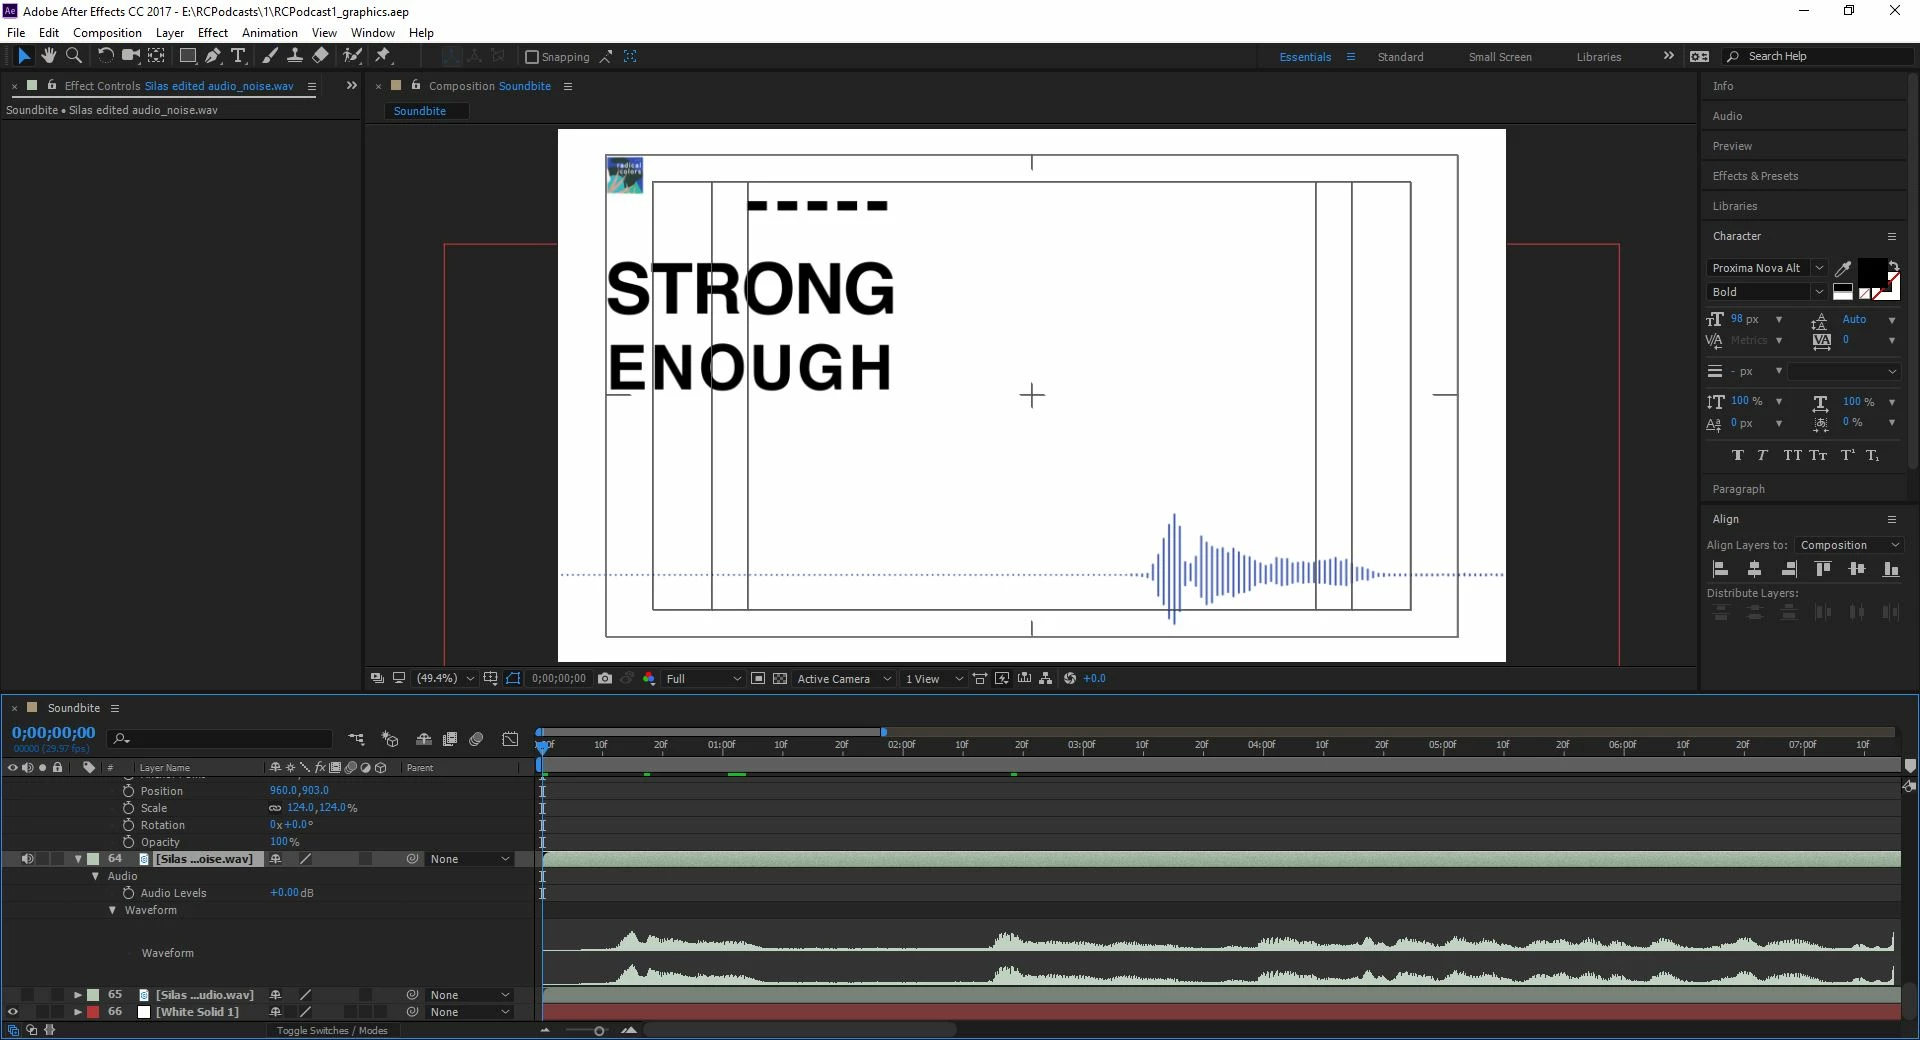Image resolution: width=1920 pixels, height=1040 pixels.
Task: Click the timeline layer search field
Action: 222,739
